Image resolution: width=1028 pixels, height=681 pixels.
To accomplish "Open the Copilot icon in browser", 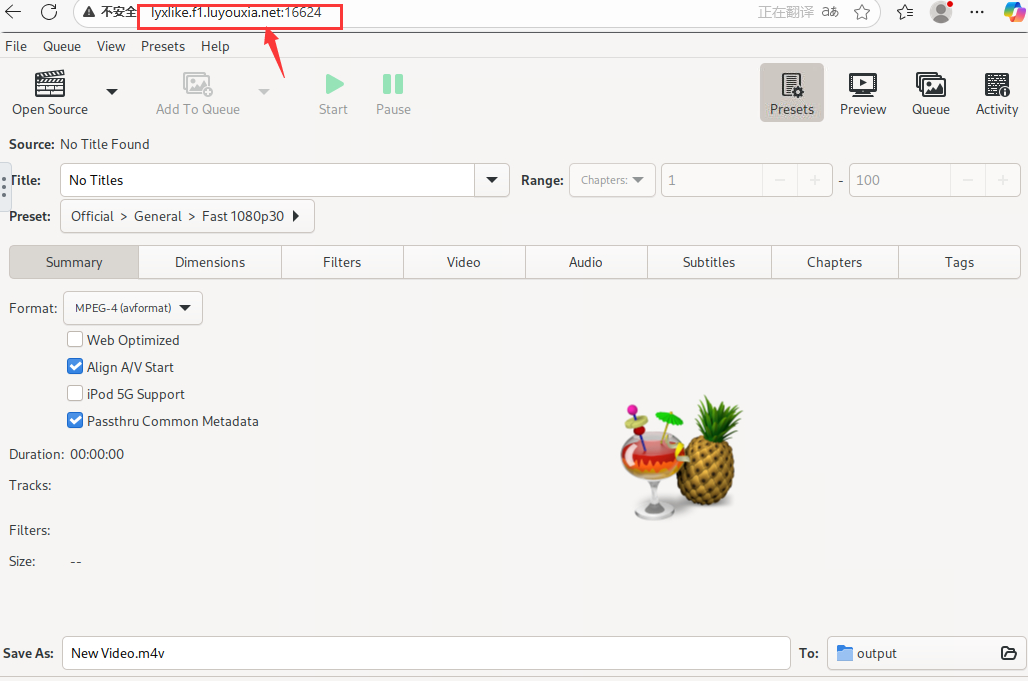I will tap(1014, 12).
